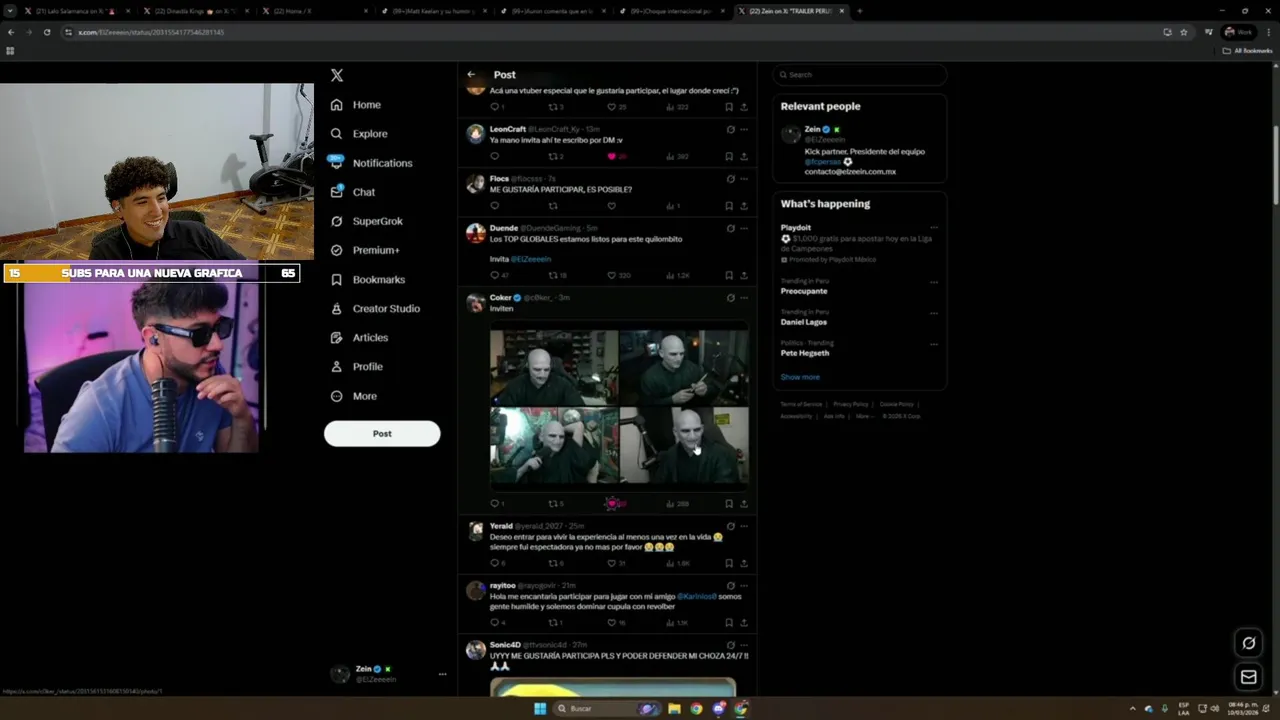Like the Yerald reply
This screenshot has width=1280, height=720.
612,563
